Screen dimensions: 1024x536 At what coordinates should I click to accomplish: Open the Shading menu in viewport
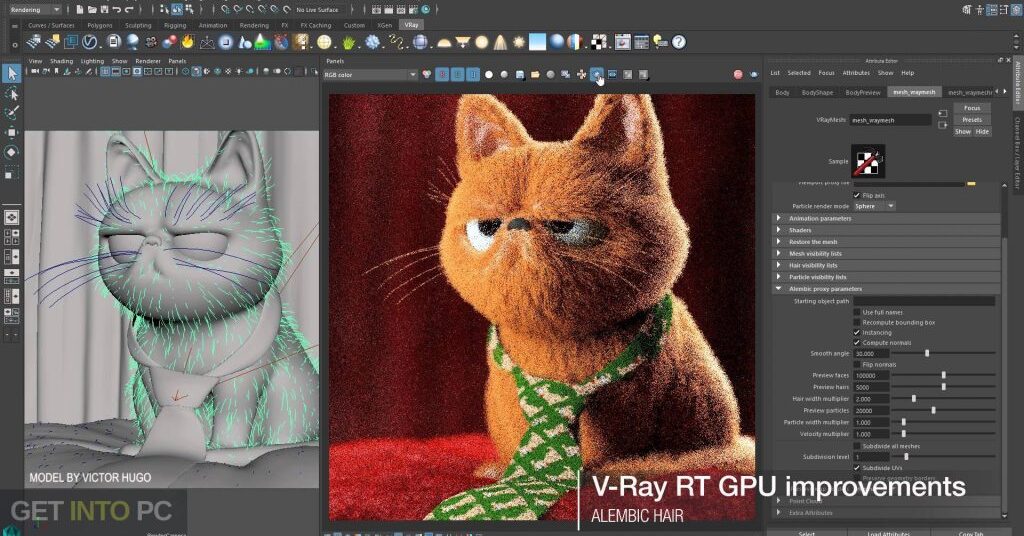tap(61, 61)
